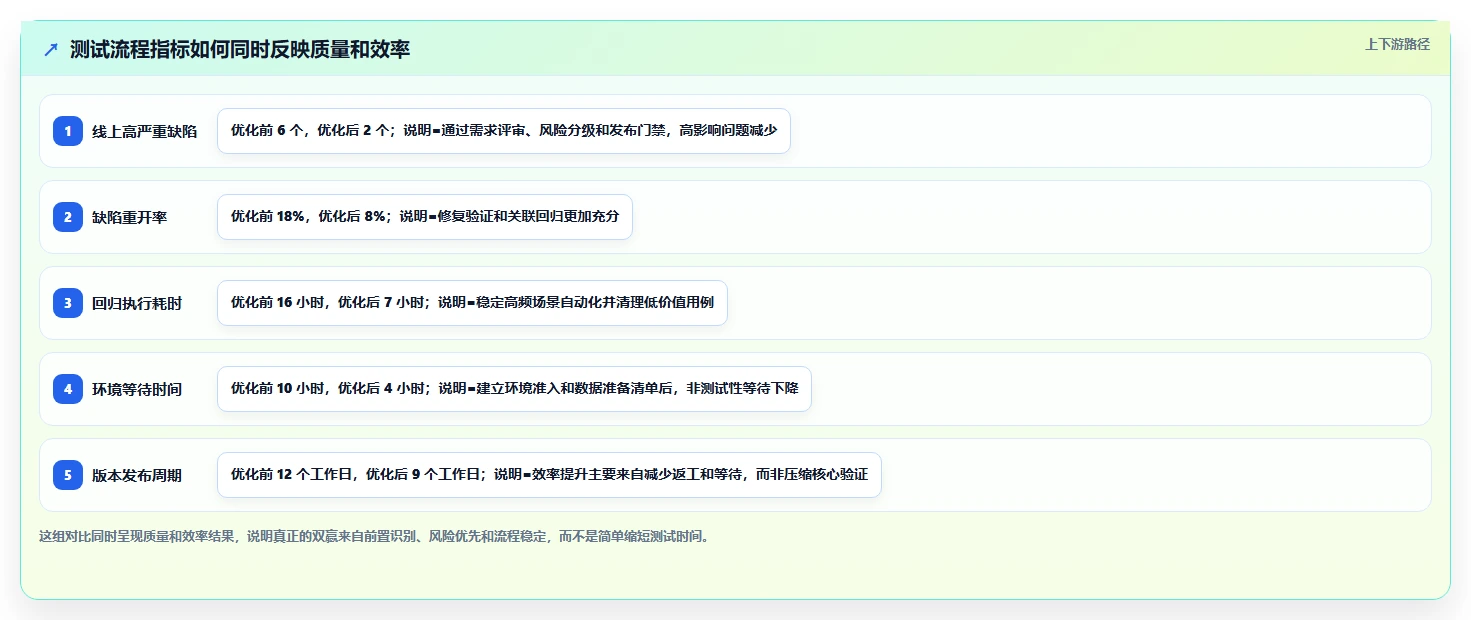This screenshot has width=1471, height=620.
Task: Select the 版本发布周期 label
Action: 137,475
